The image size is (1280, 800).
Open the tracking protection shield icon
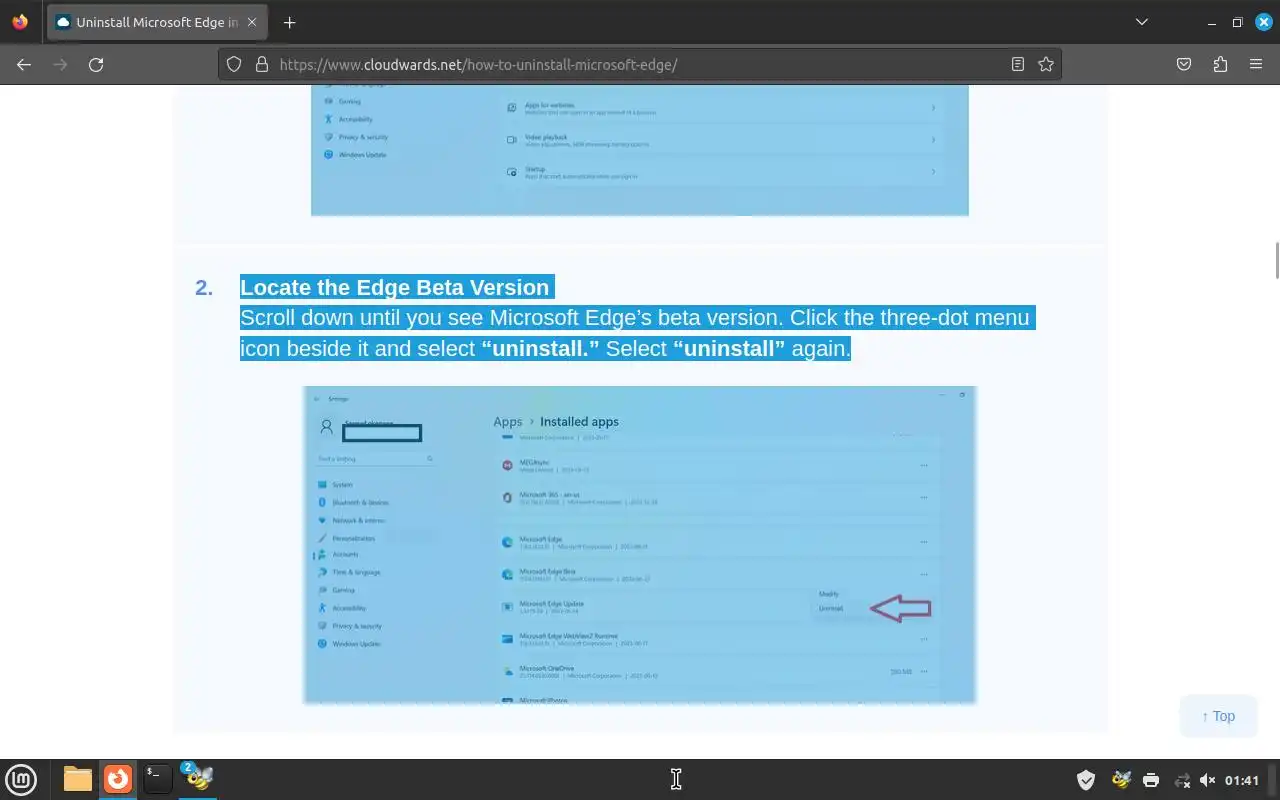coord(234,64)
